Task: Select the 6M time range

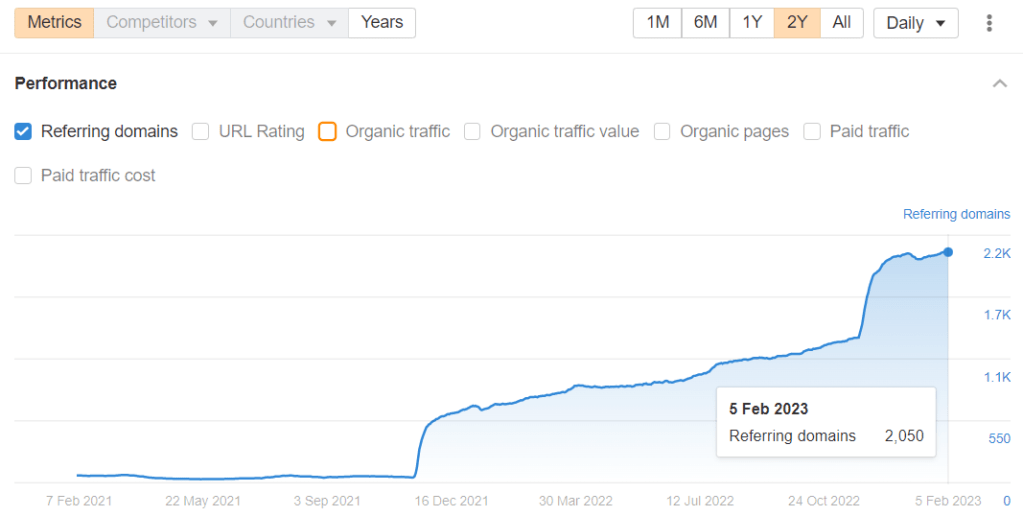Action: tap(705, 22)
